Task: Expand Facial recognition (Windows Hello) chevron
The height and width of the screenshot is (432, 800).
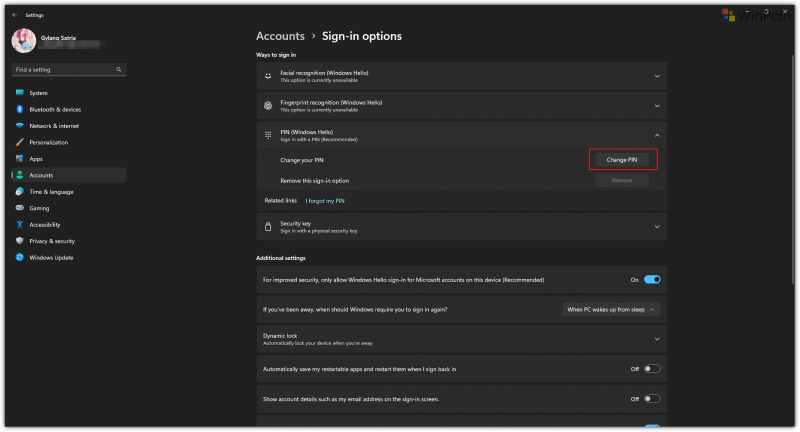Action: coord(657,76)
